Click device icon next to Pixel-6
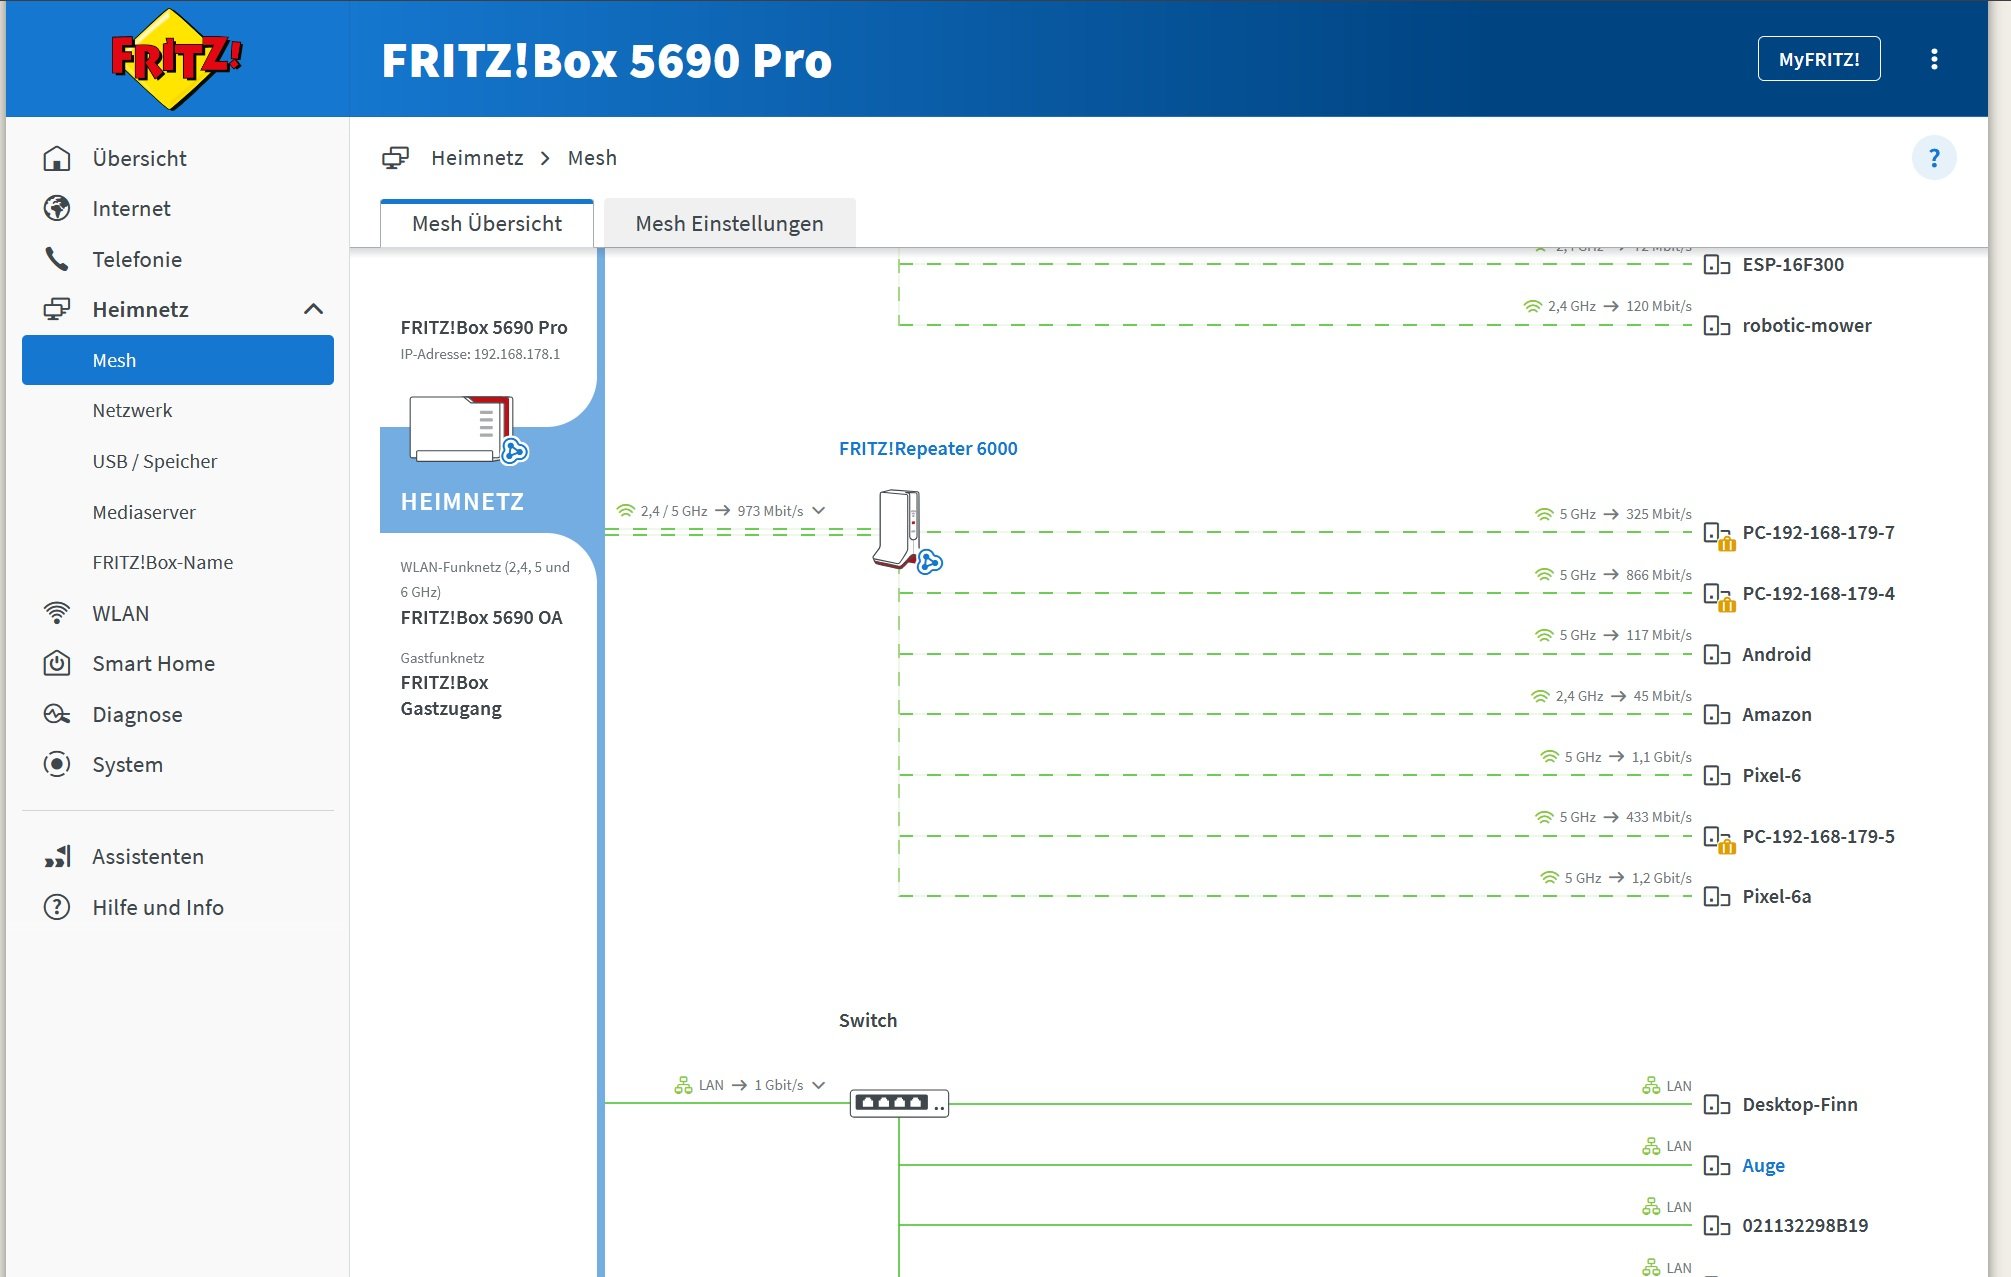The width and height of the screenshot is (2011, 1277). pyautogui.click(x=1716, y=776)
